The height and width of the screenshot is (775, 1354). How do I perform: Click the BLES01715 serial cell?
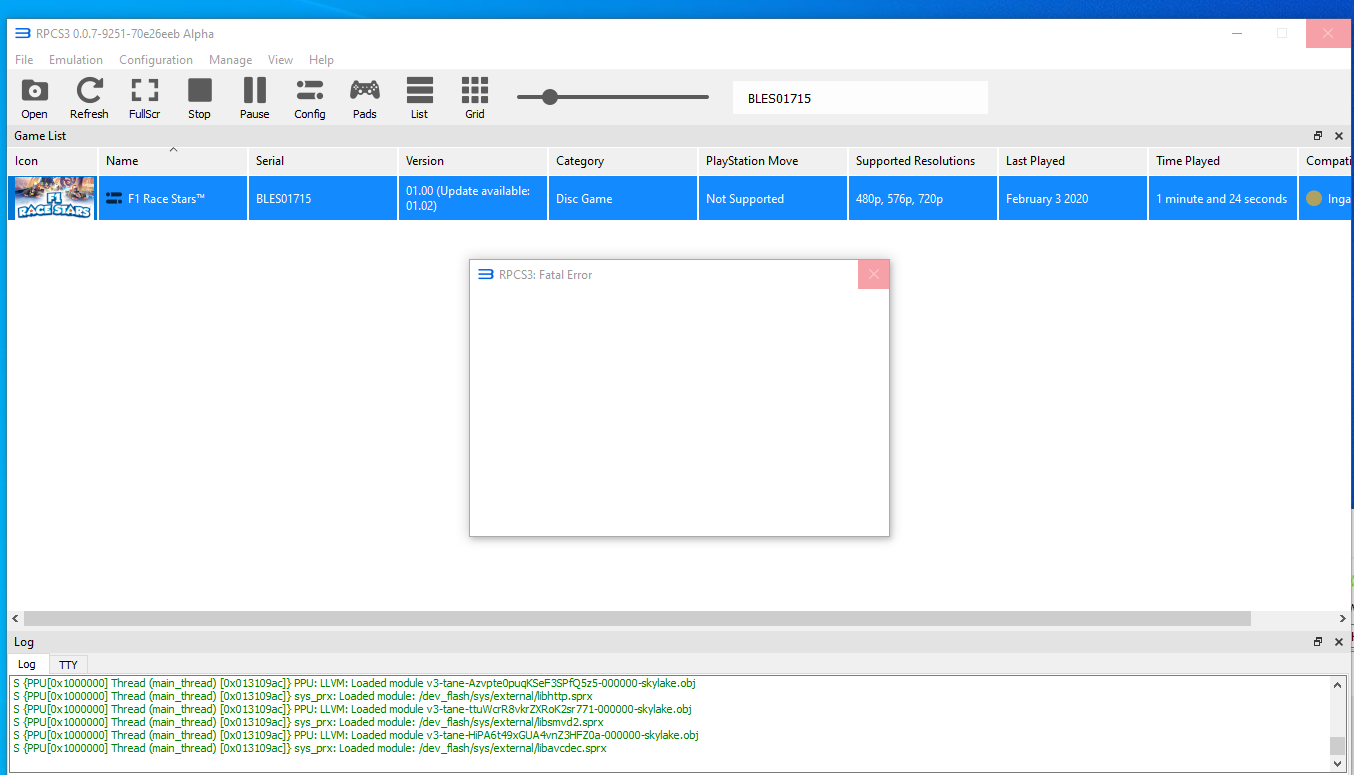(323, 198)
